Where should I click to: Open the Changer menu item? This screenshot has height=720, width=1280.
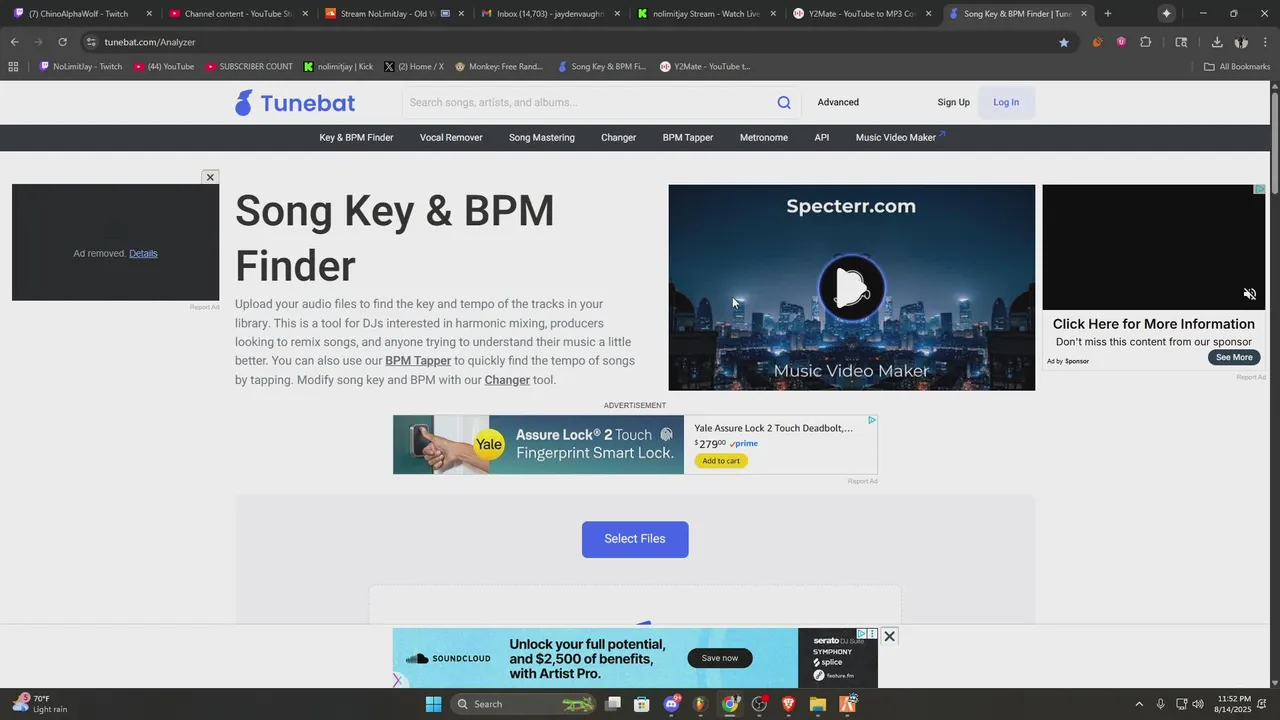618,138
